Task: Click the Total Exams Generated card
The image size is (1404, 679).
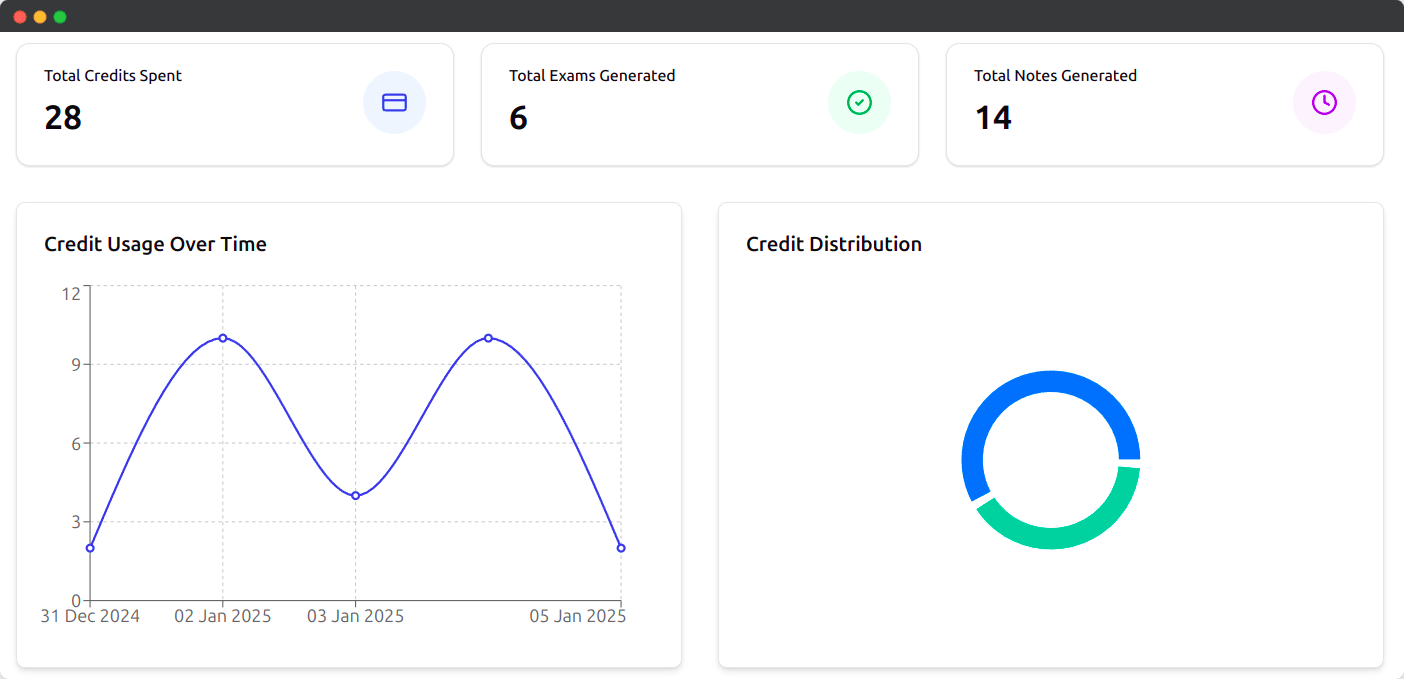Action: point(699,104)
